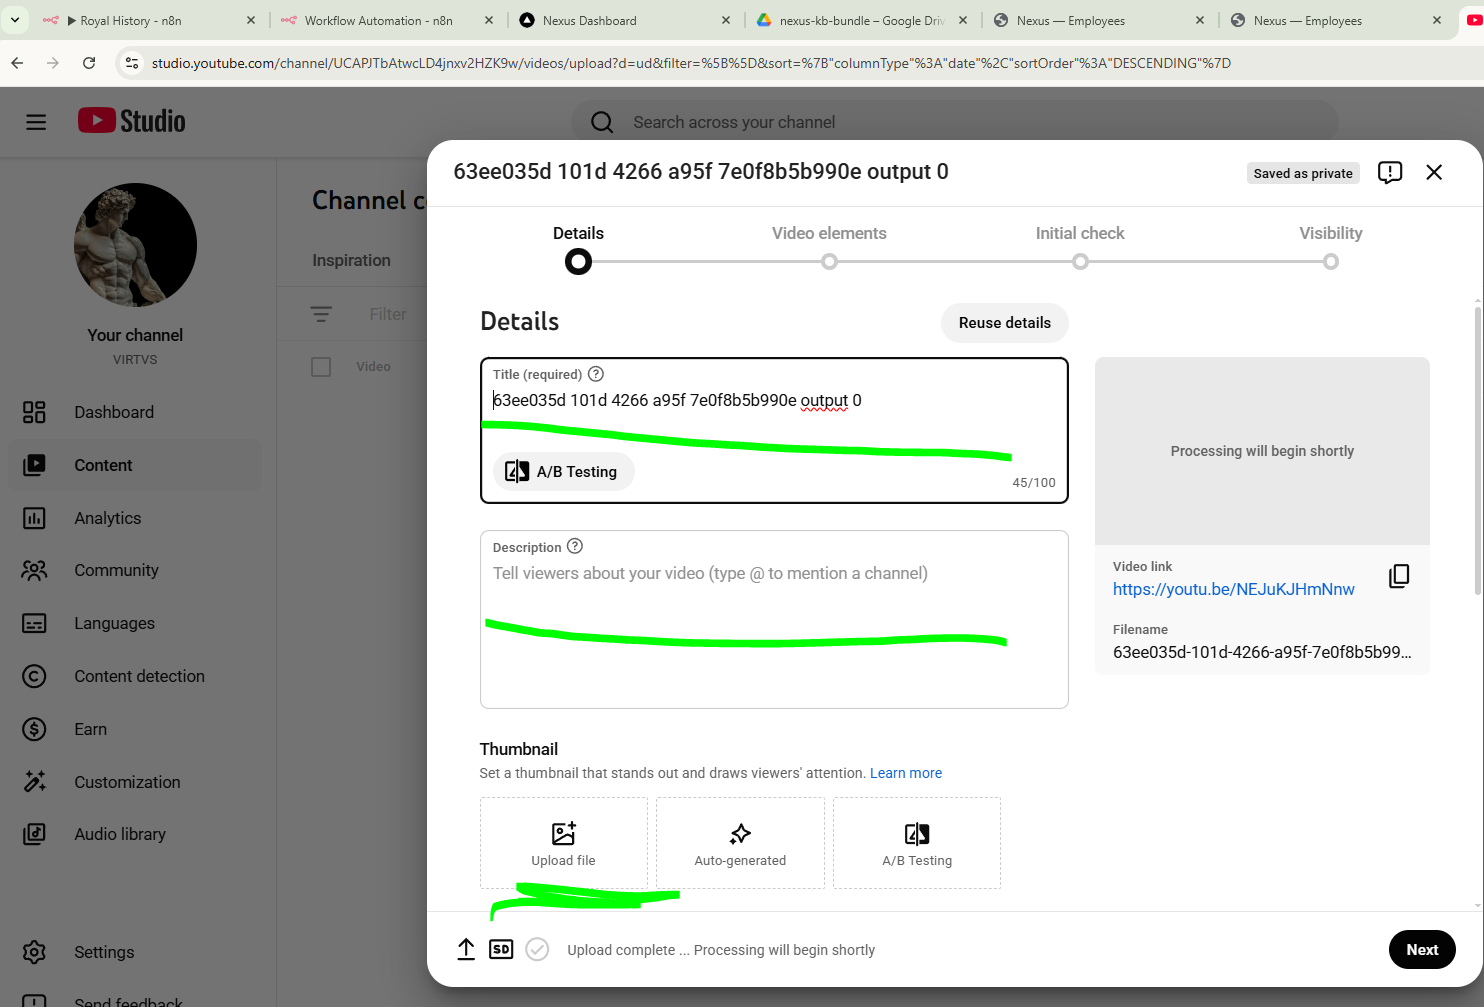Tick the select-all Video checkbox
This screenshot has width=1484, height=1007.
(321, 367)
